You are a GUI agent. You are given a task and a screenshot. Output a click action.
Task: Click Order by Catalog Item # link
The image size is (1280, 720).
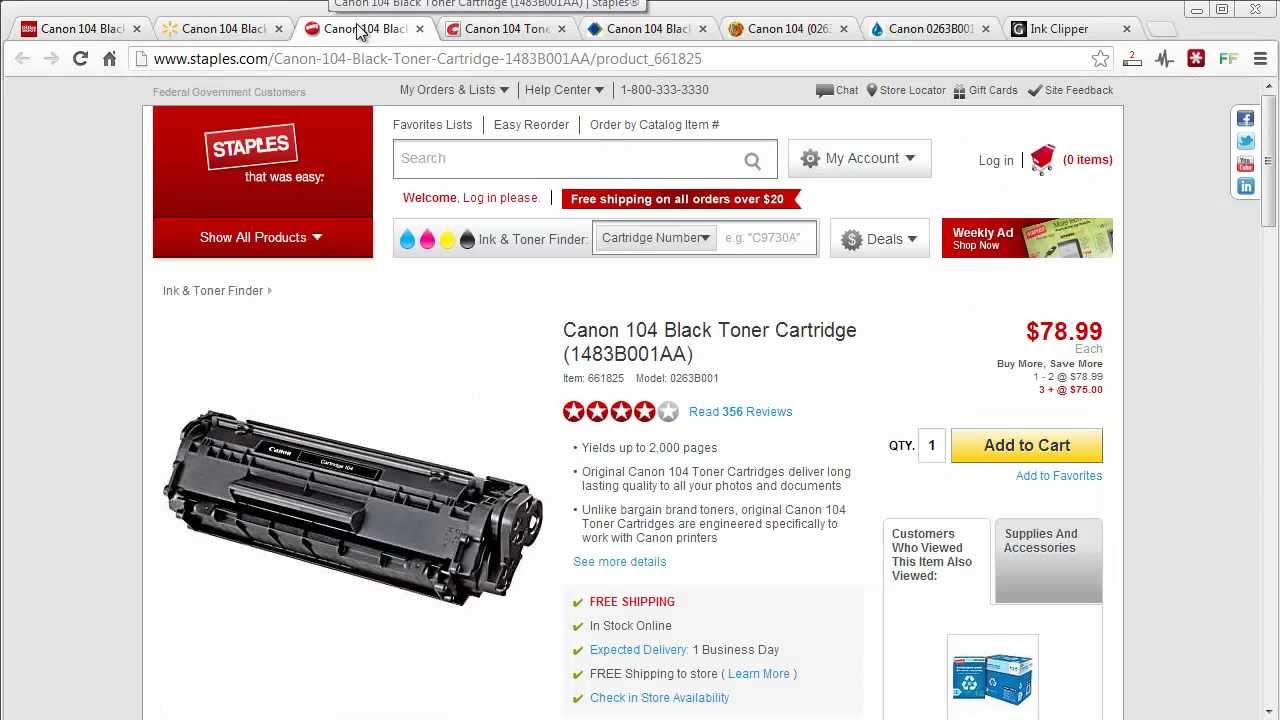click(x=654, y=125)
